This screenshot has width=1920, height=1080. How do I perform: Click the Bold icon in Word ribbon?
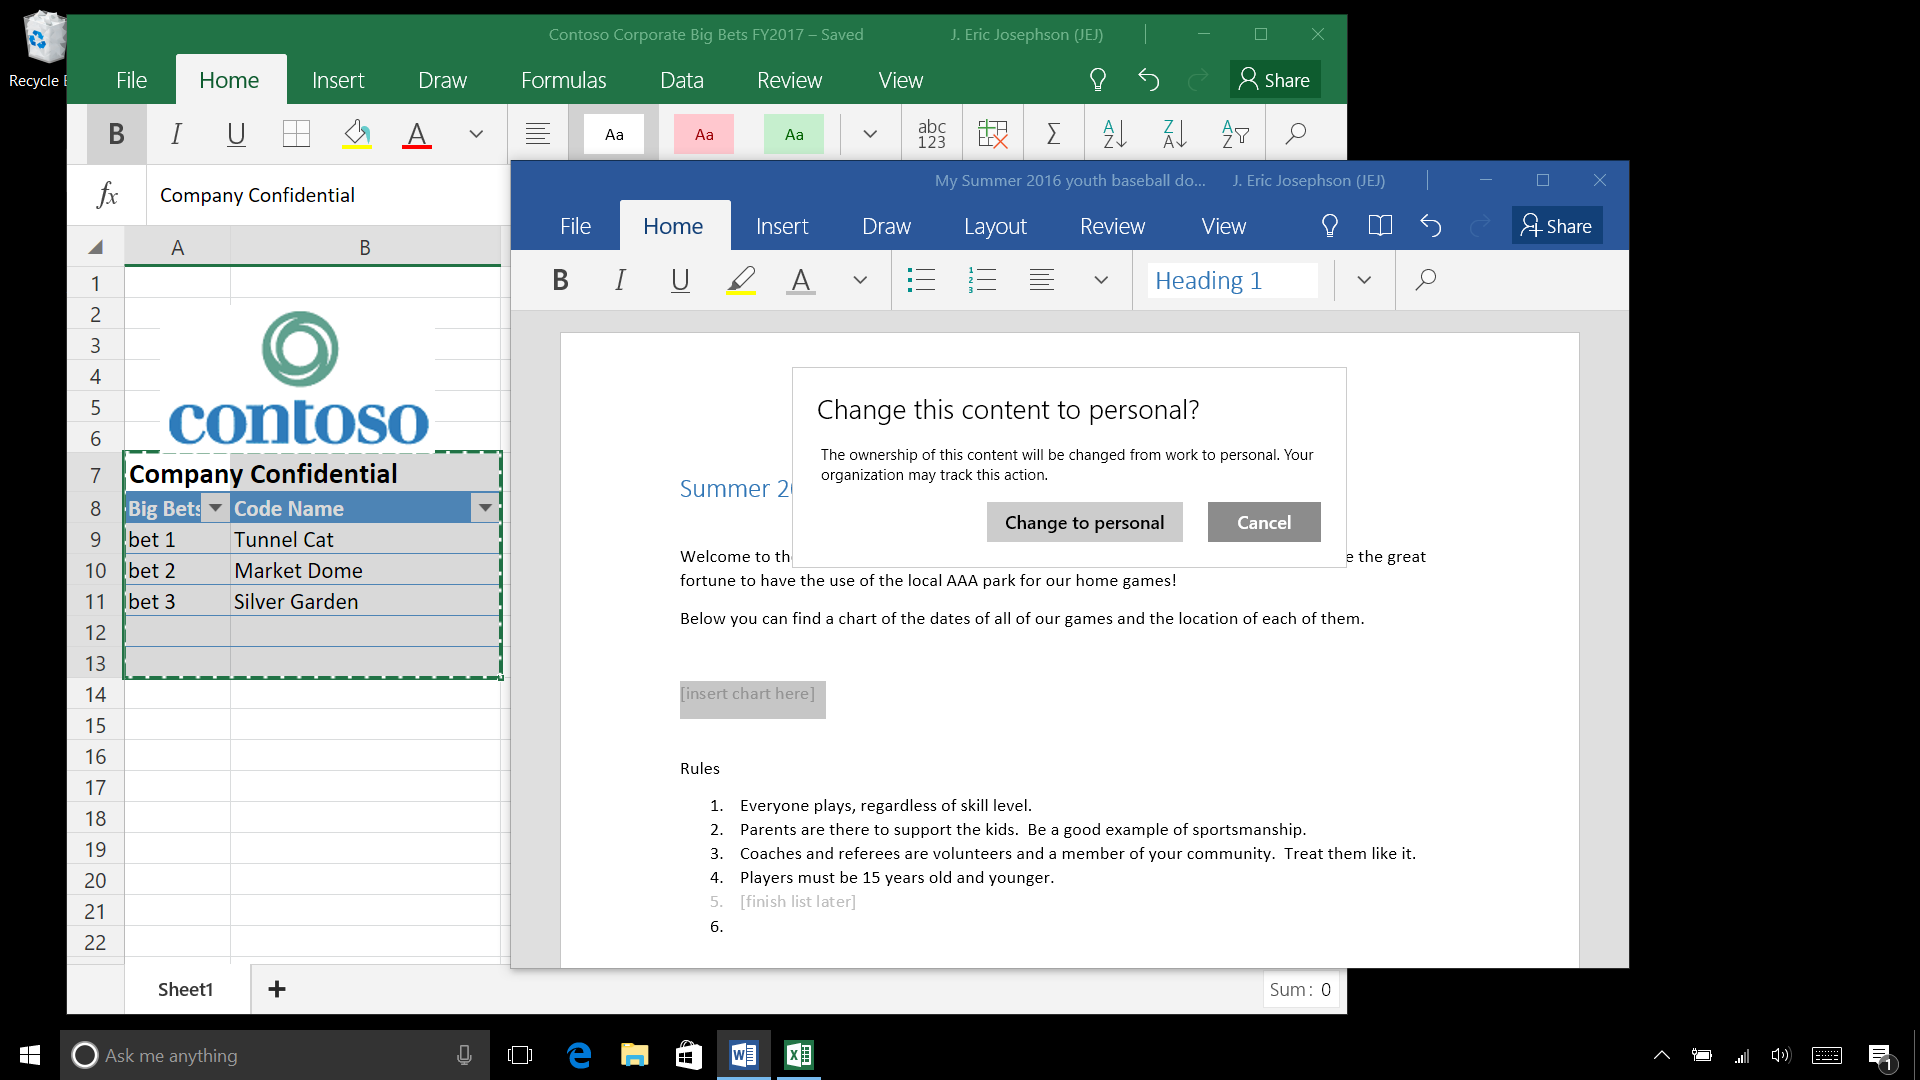(560, 280)
